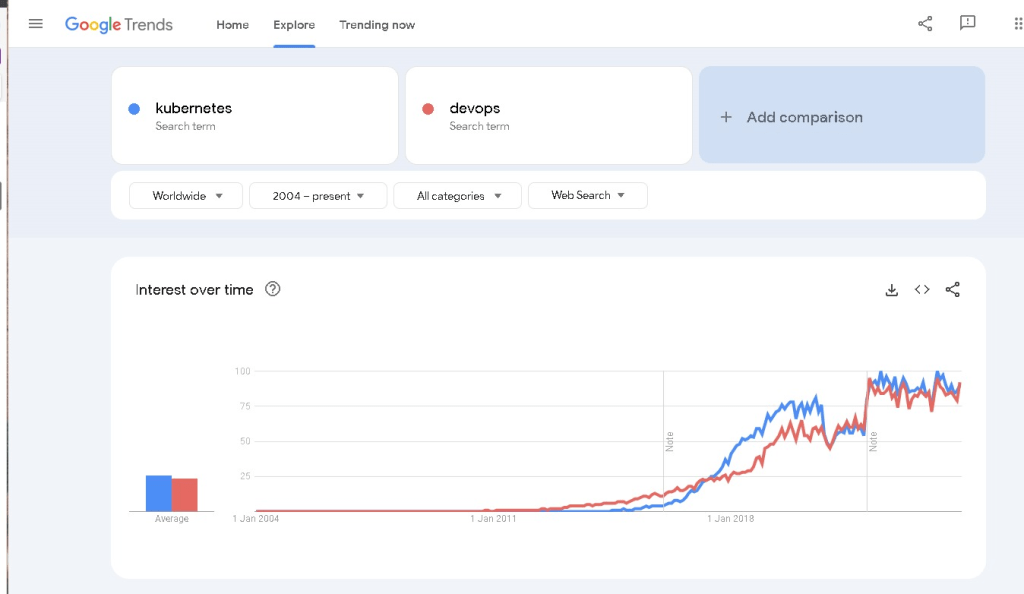The image size is (1024, 594).
Task: Click the red devops color dot
Action: coord(428,109)
